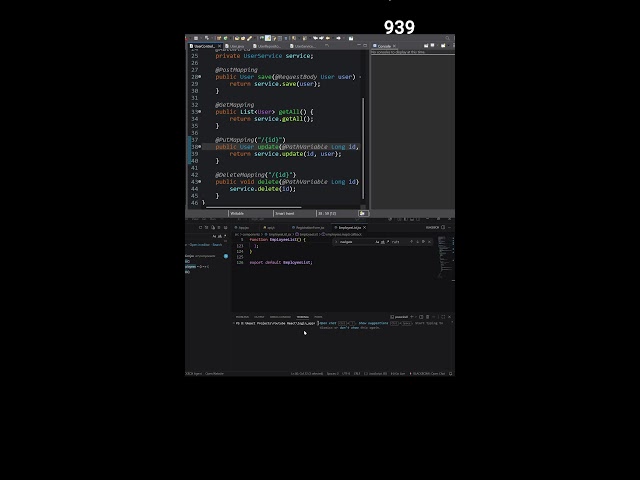Close the VS Code find widget

(429, 242)
